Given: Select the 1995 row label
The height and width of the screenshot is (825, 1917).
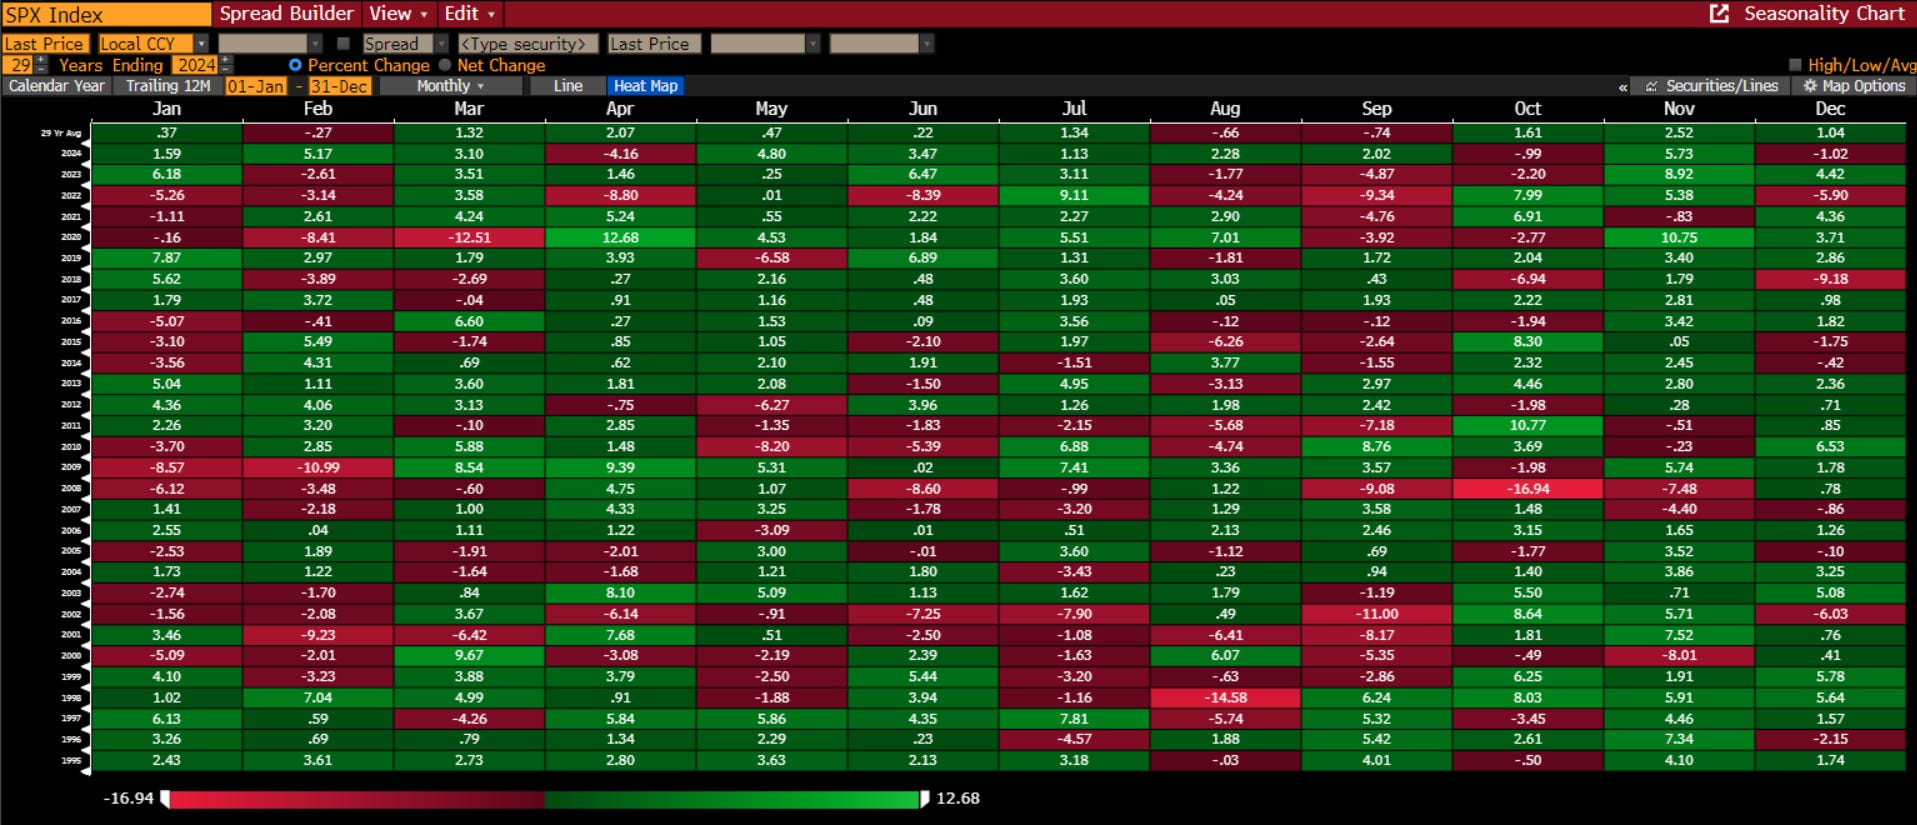Looking at the screenshot, I should tap(71, 761).
